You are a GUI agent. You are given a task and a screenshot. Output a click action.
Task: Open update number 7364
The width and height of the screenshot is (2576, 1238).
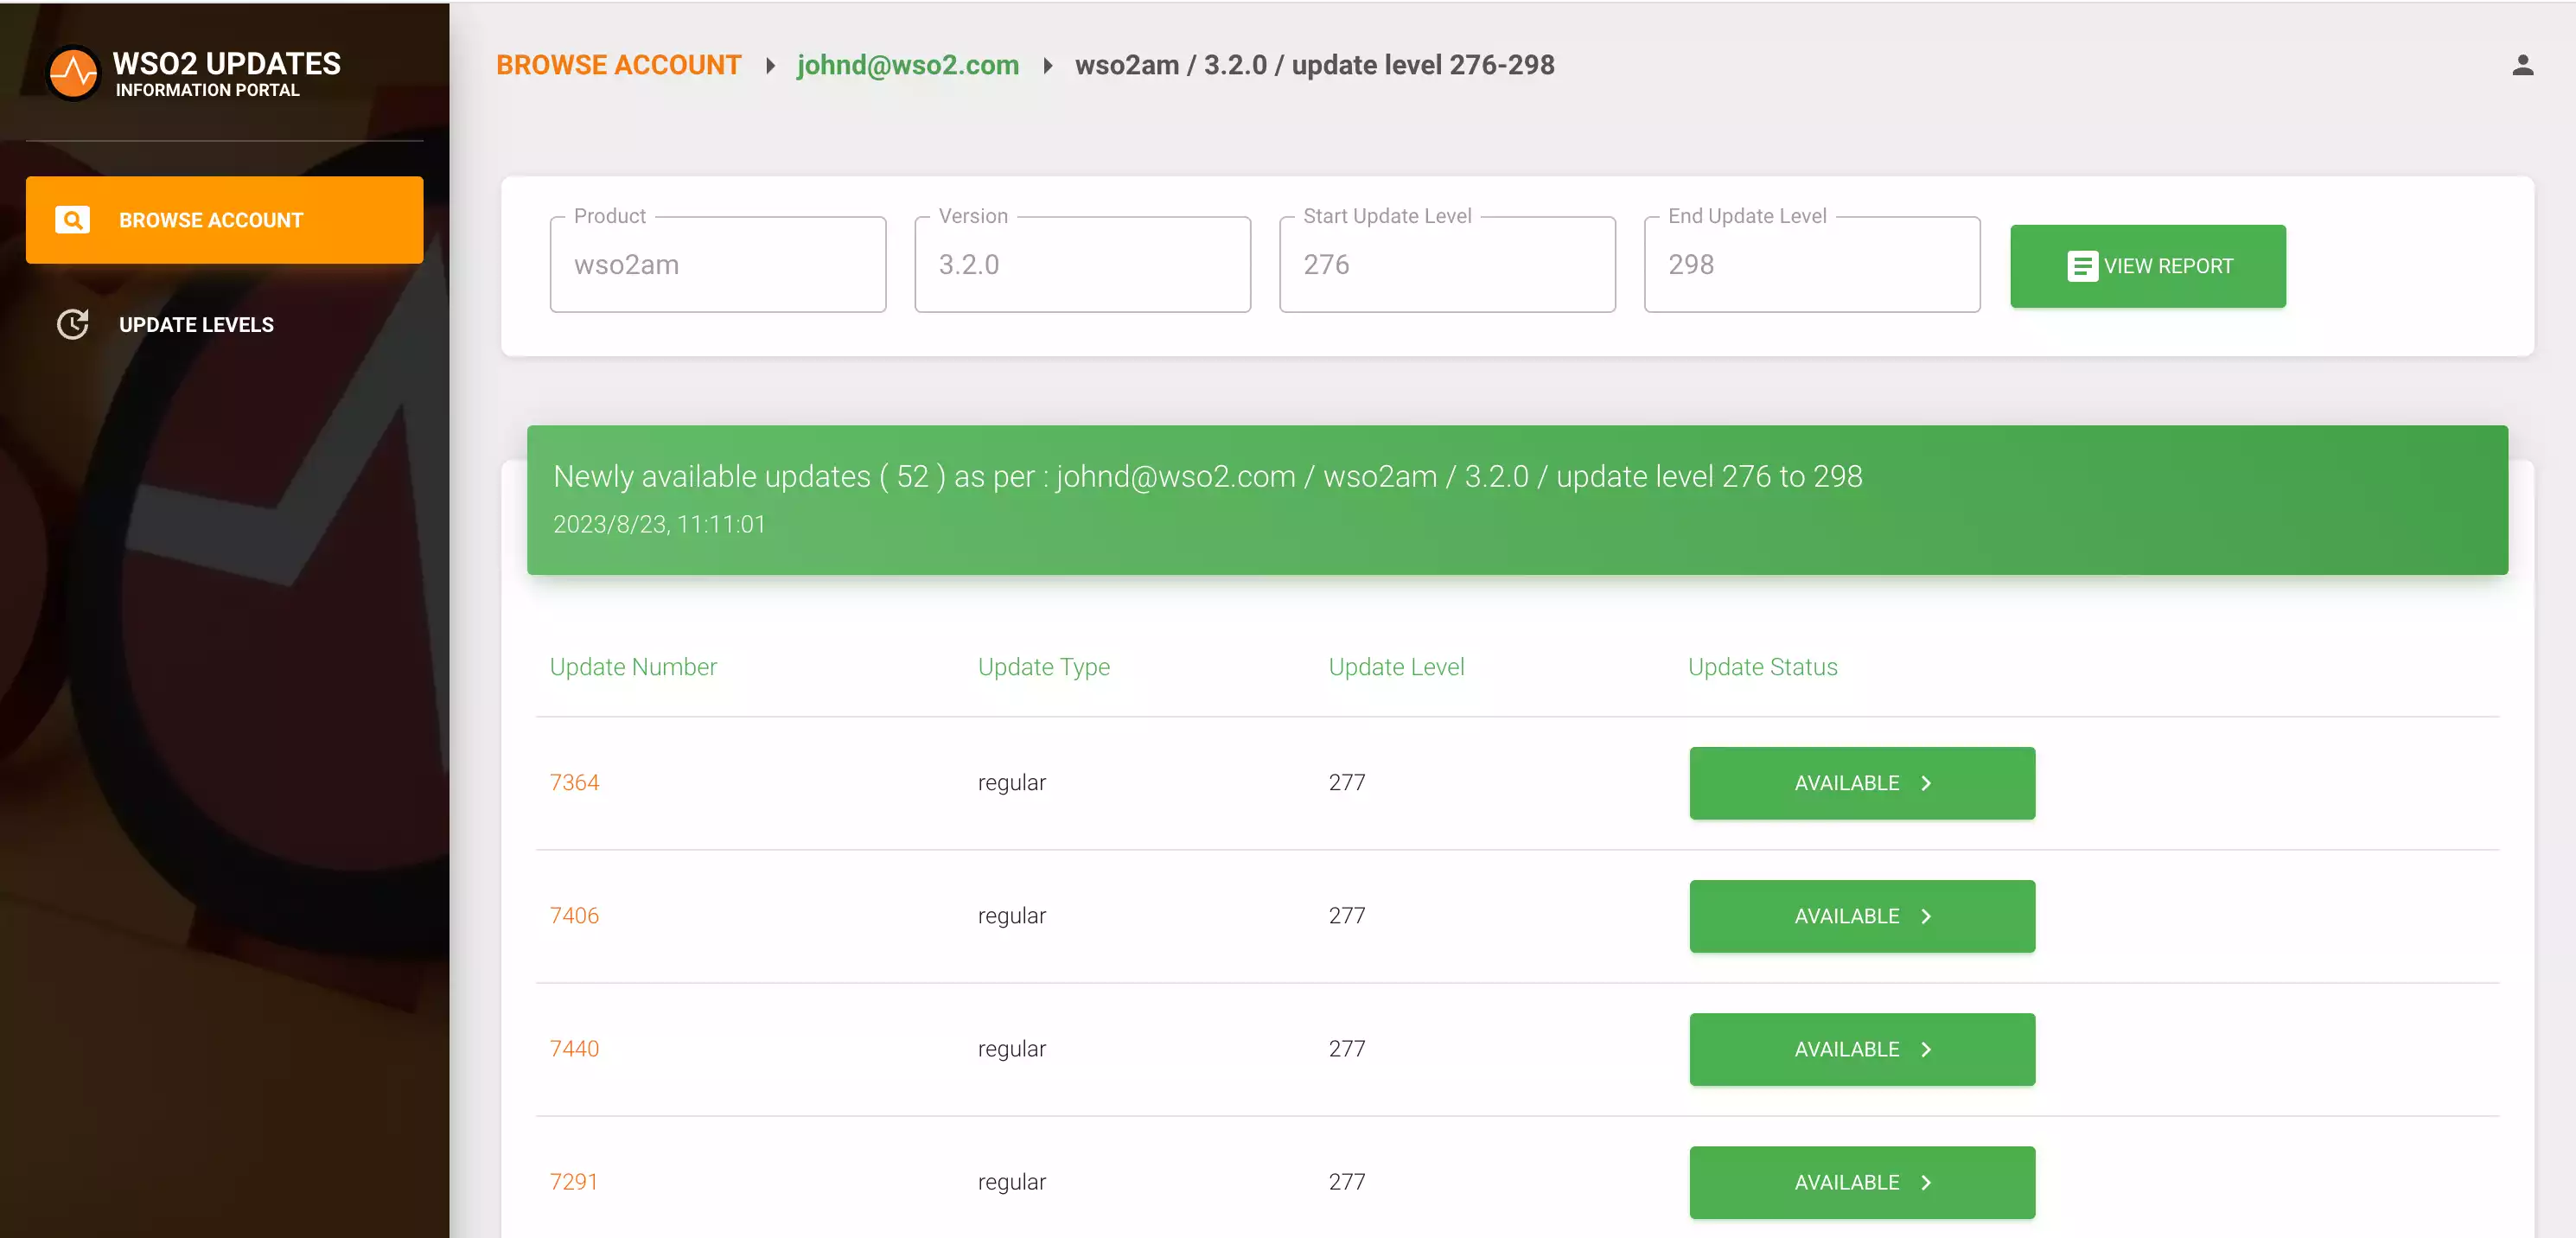[x=575, y=783]
